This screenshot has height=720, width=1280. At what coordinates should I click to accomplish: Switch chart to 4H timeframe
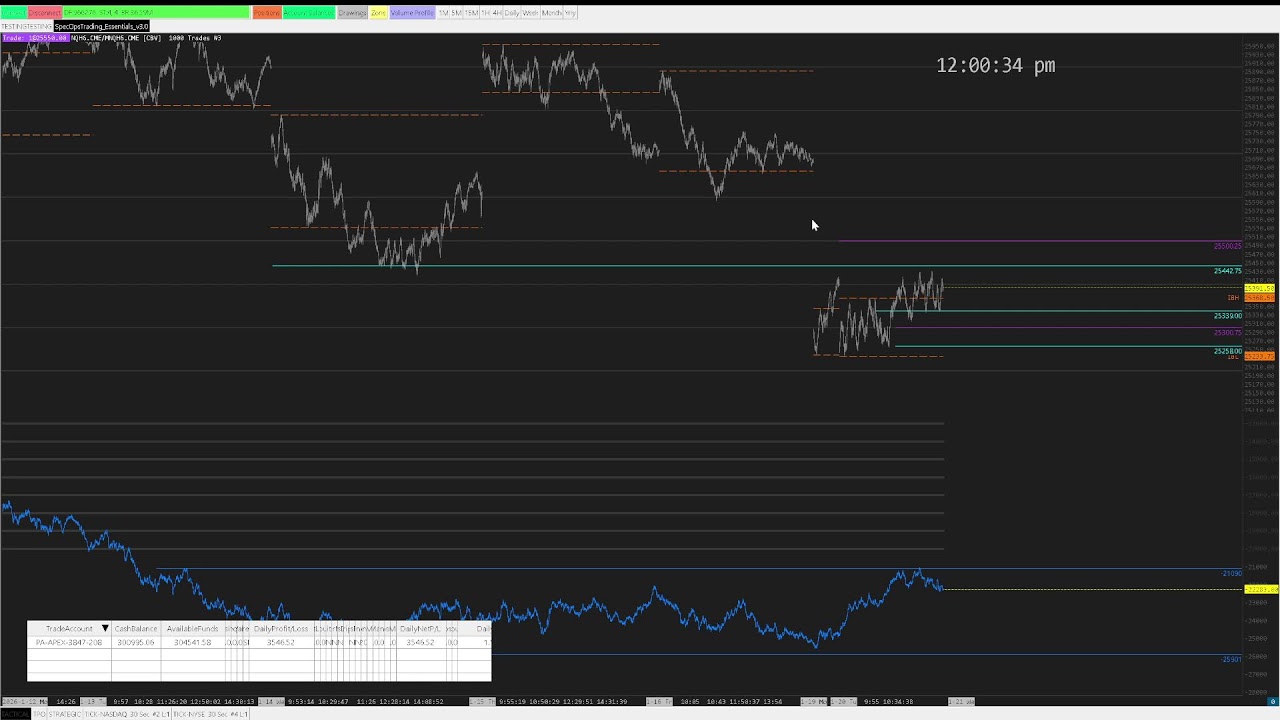pos(496,13)
